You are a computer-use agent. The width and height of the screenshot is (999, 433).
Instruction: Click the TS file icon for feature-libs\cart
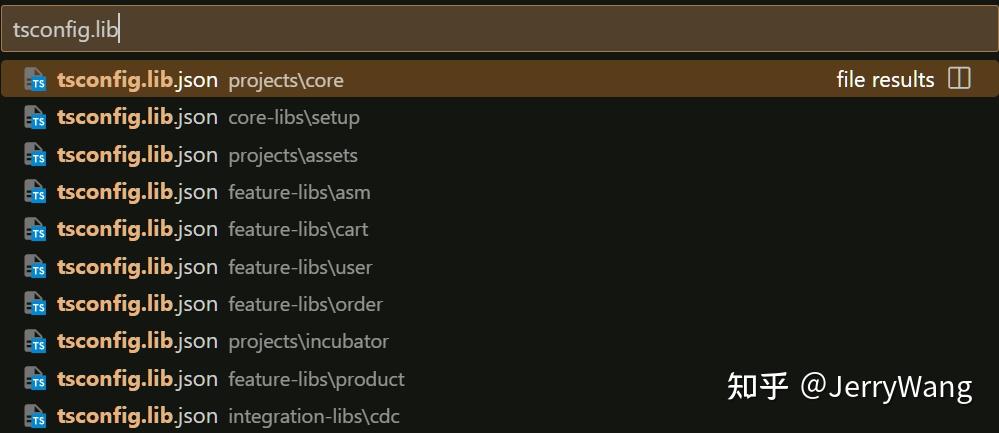point(36,230)
